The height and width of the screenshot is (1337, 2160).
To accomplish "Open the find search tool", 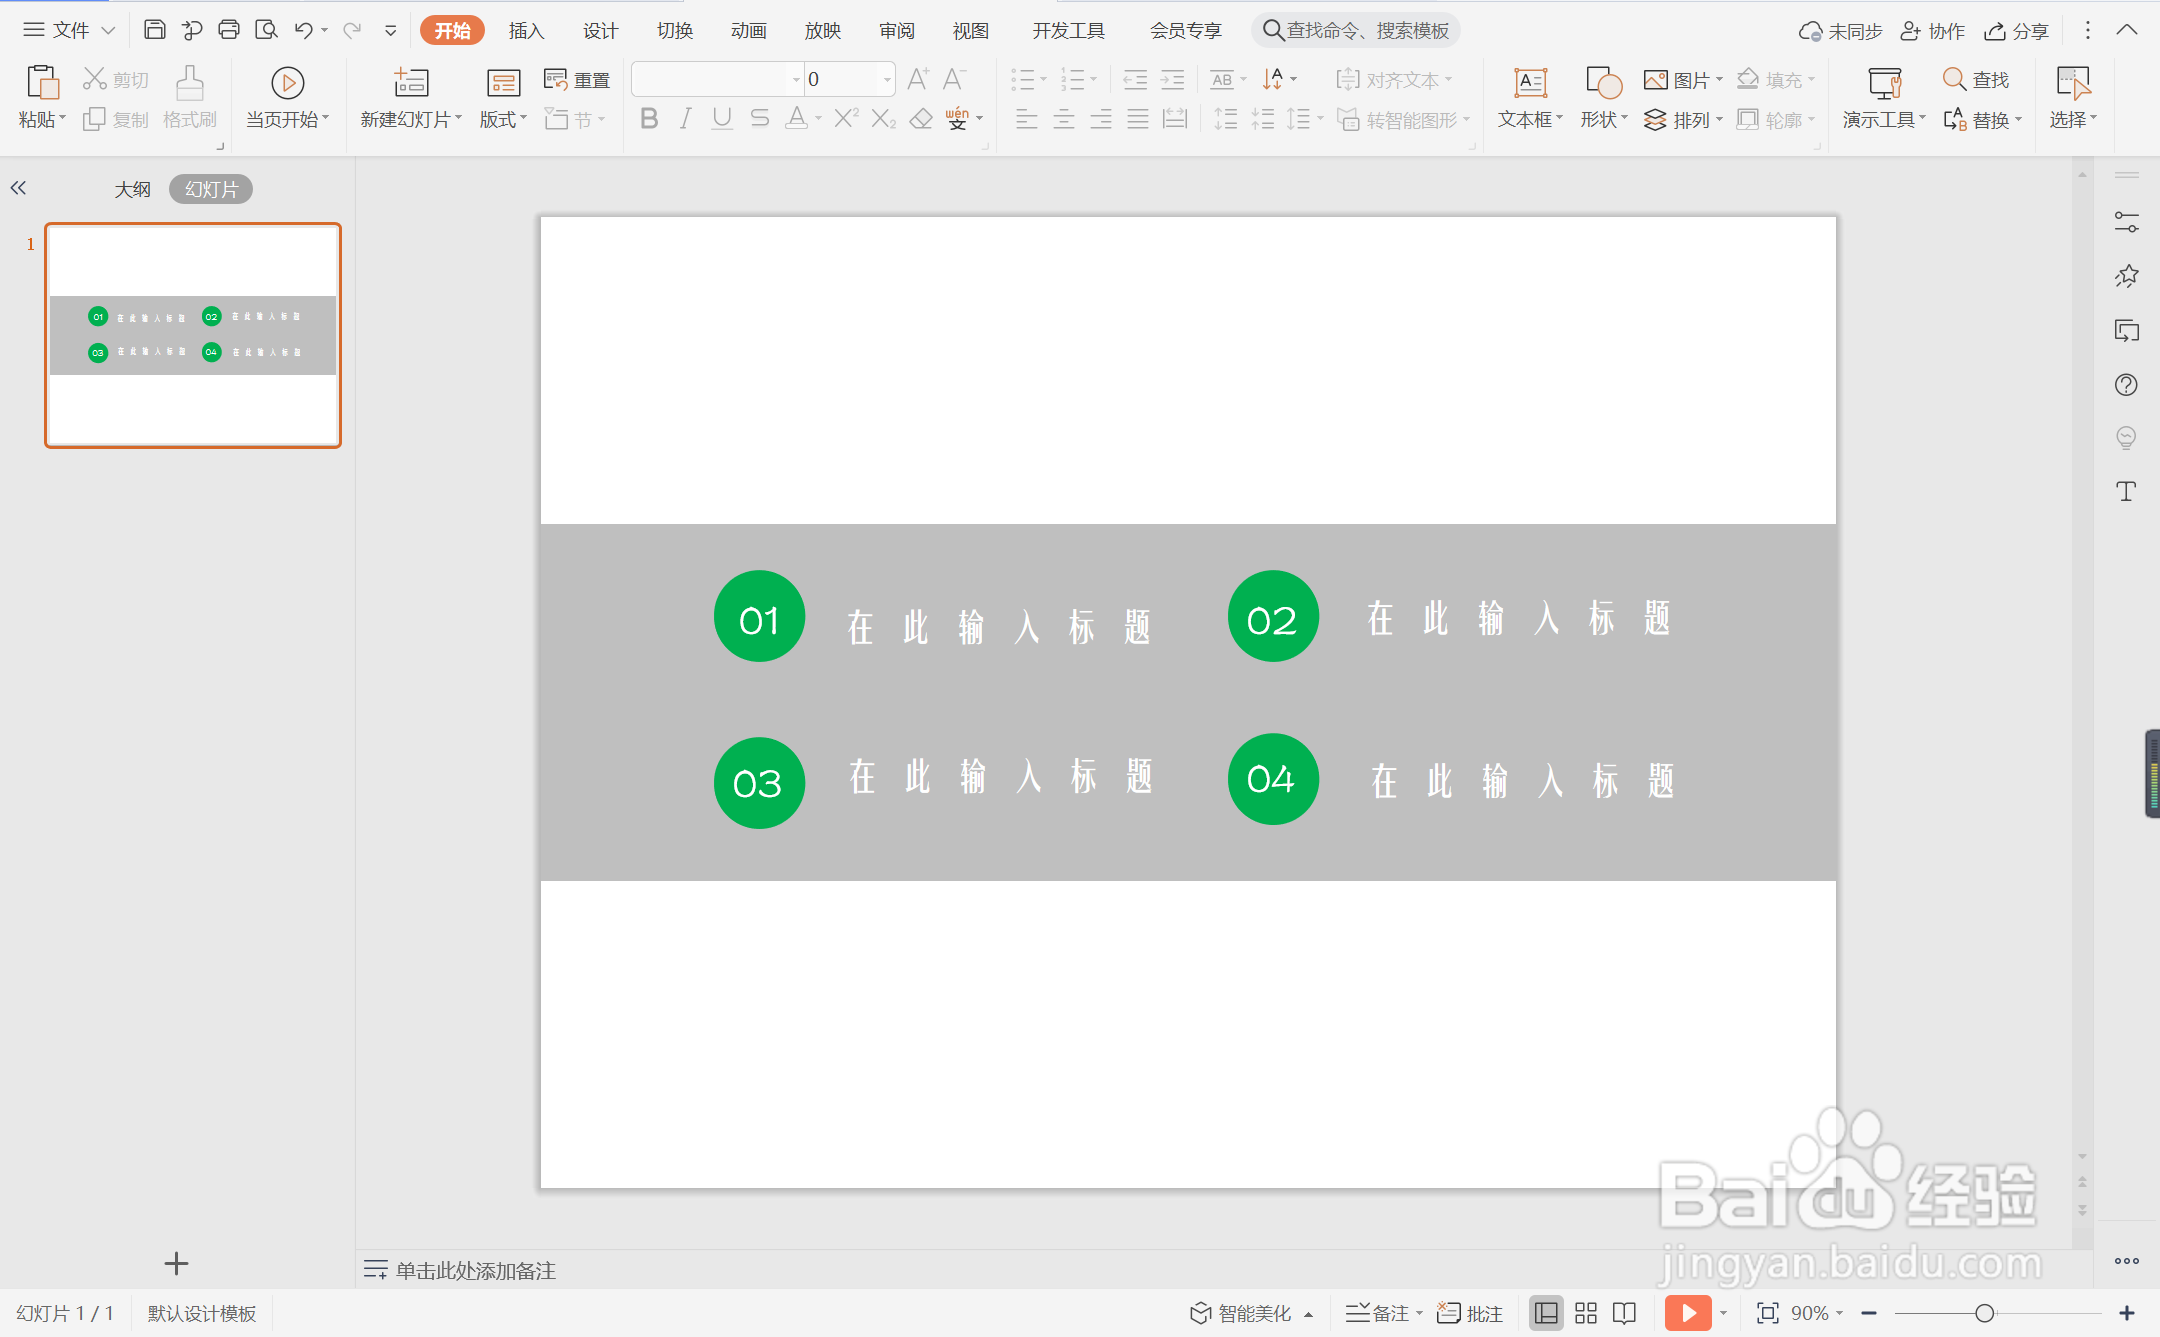I will (1975, 79).
